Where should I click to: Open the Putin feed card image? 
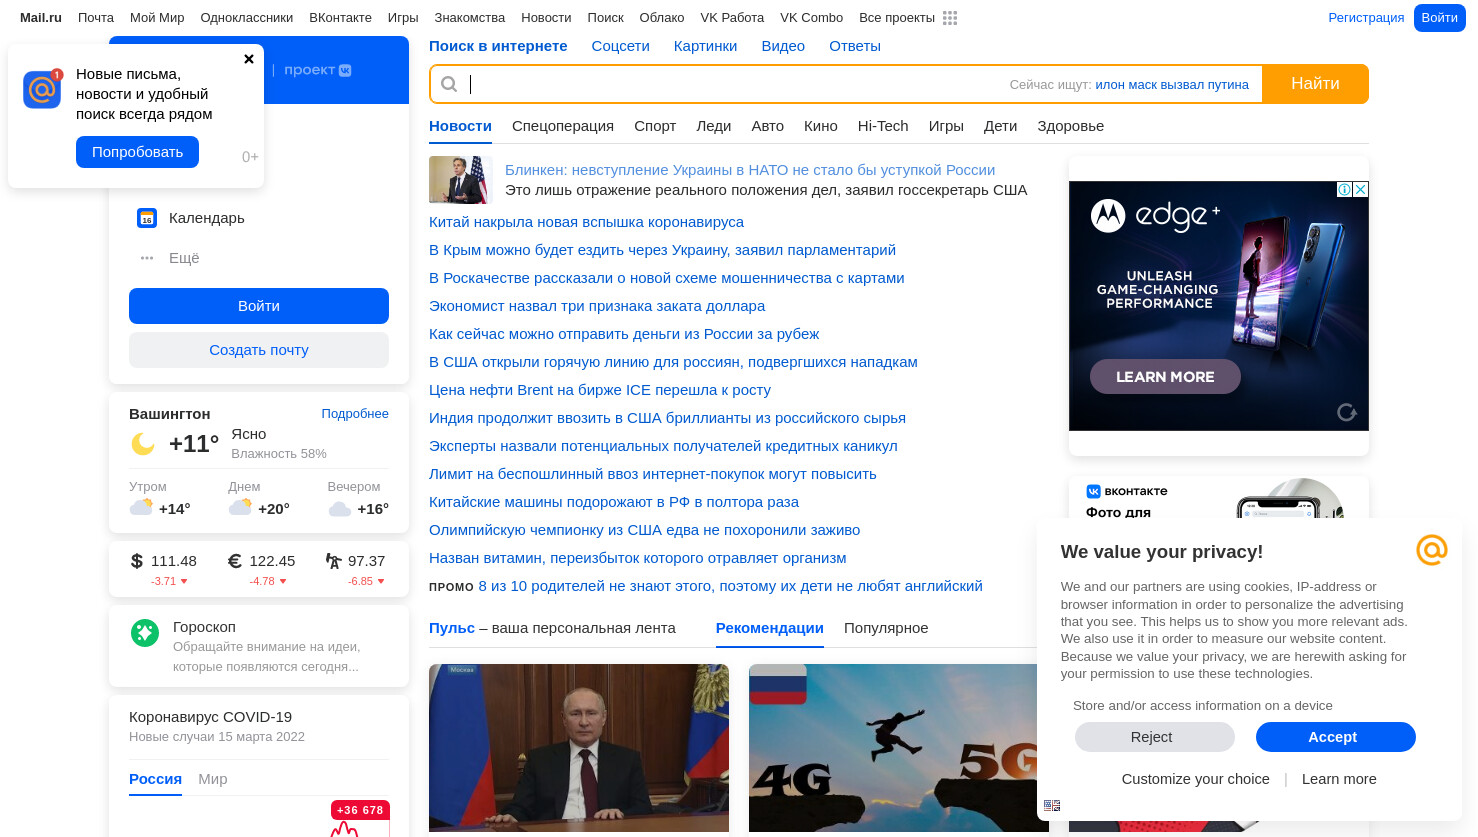(x=579, y=748)
